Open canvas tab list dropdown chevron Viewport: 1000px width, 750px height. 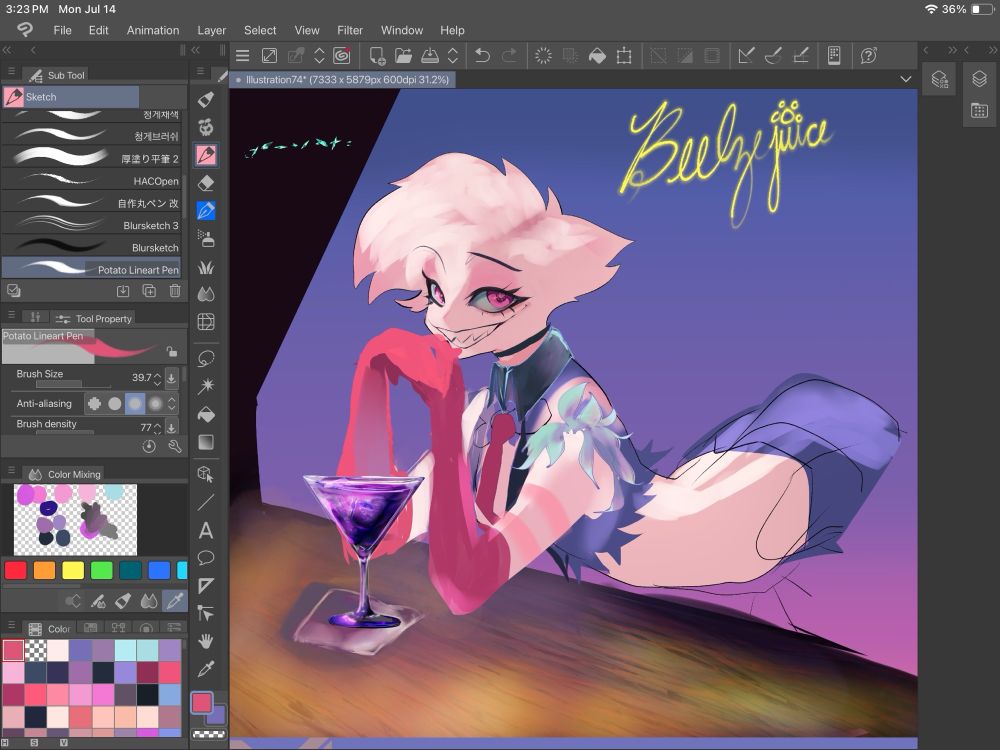[906, 79]
